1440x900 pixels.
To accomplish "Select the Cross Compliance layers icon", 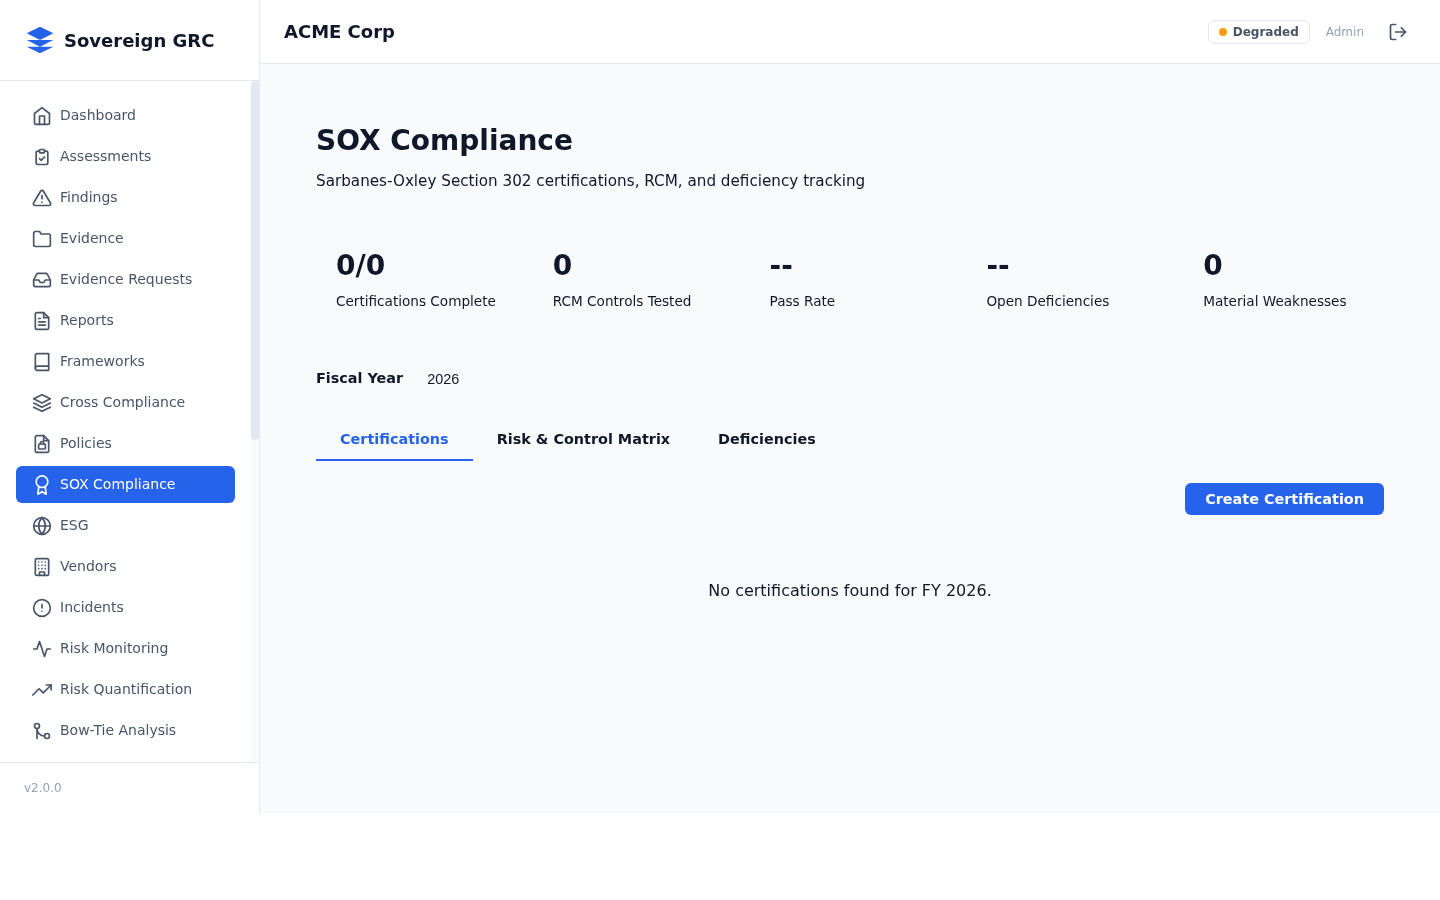I will [x=42, y=402].
